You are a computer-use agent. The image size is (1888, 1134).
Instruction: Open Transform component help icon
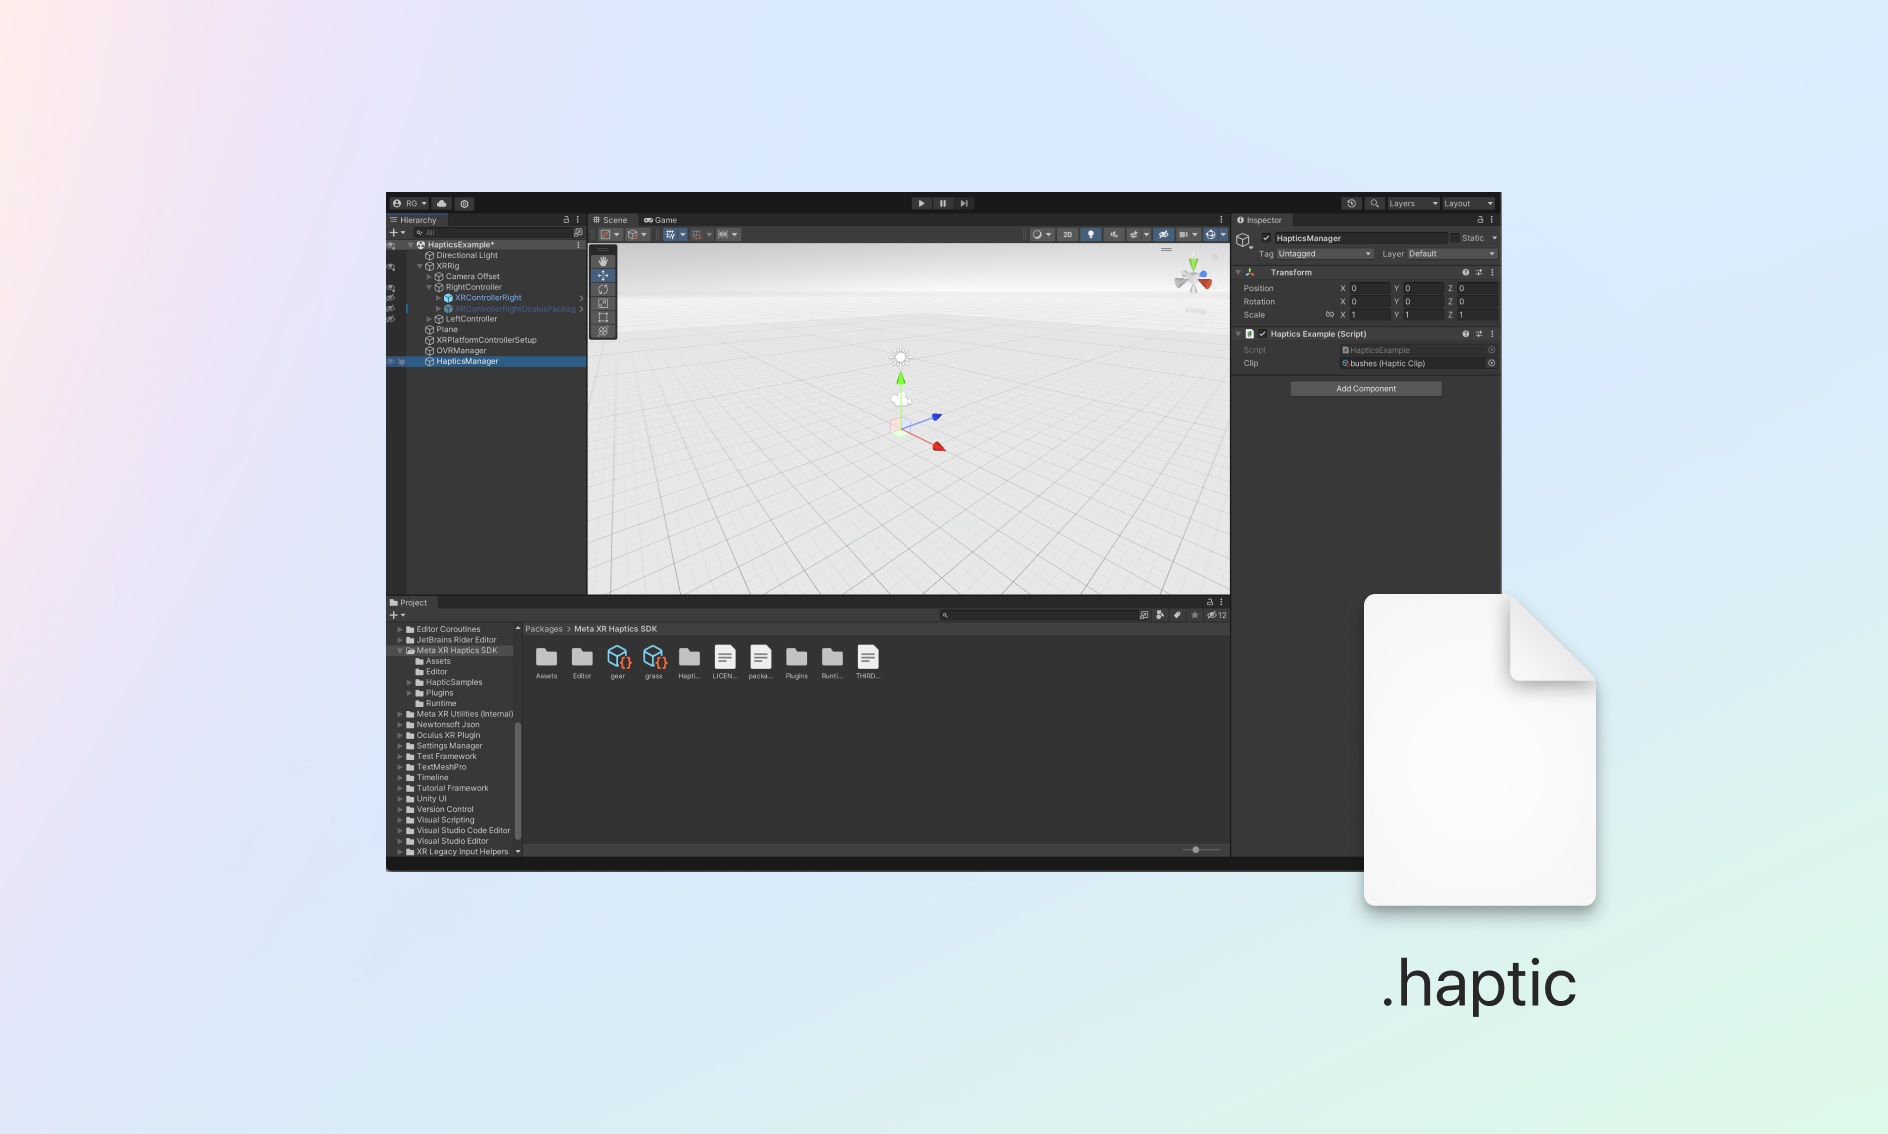point(1466,272)
